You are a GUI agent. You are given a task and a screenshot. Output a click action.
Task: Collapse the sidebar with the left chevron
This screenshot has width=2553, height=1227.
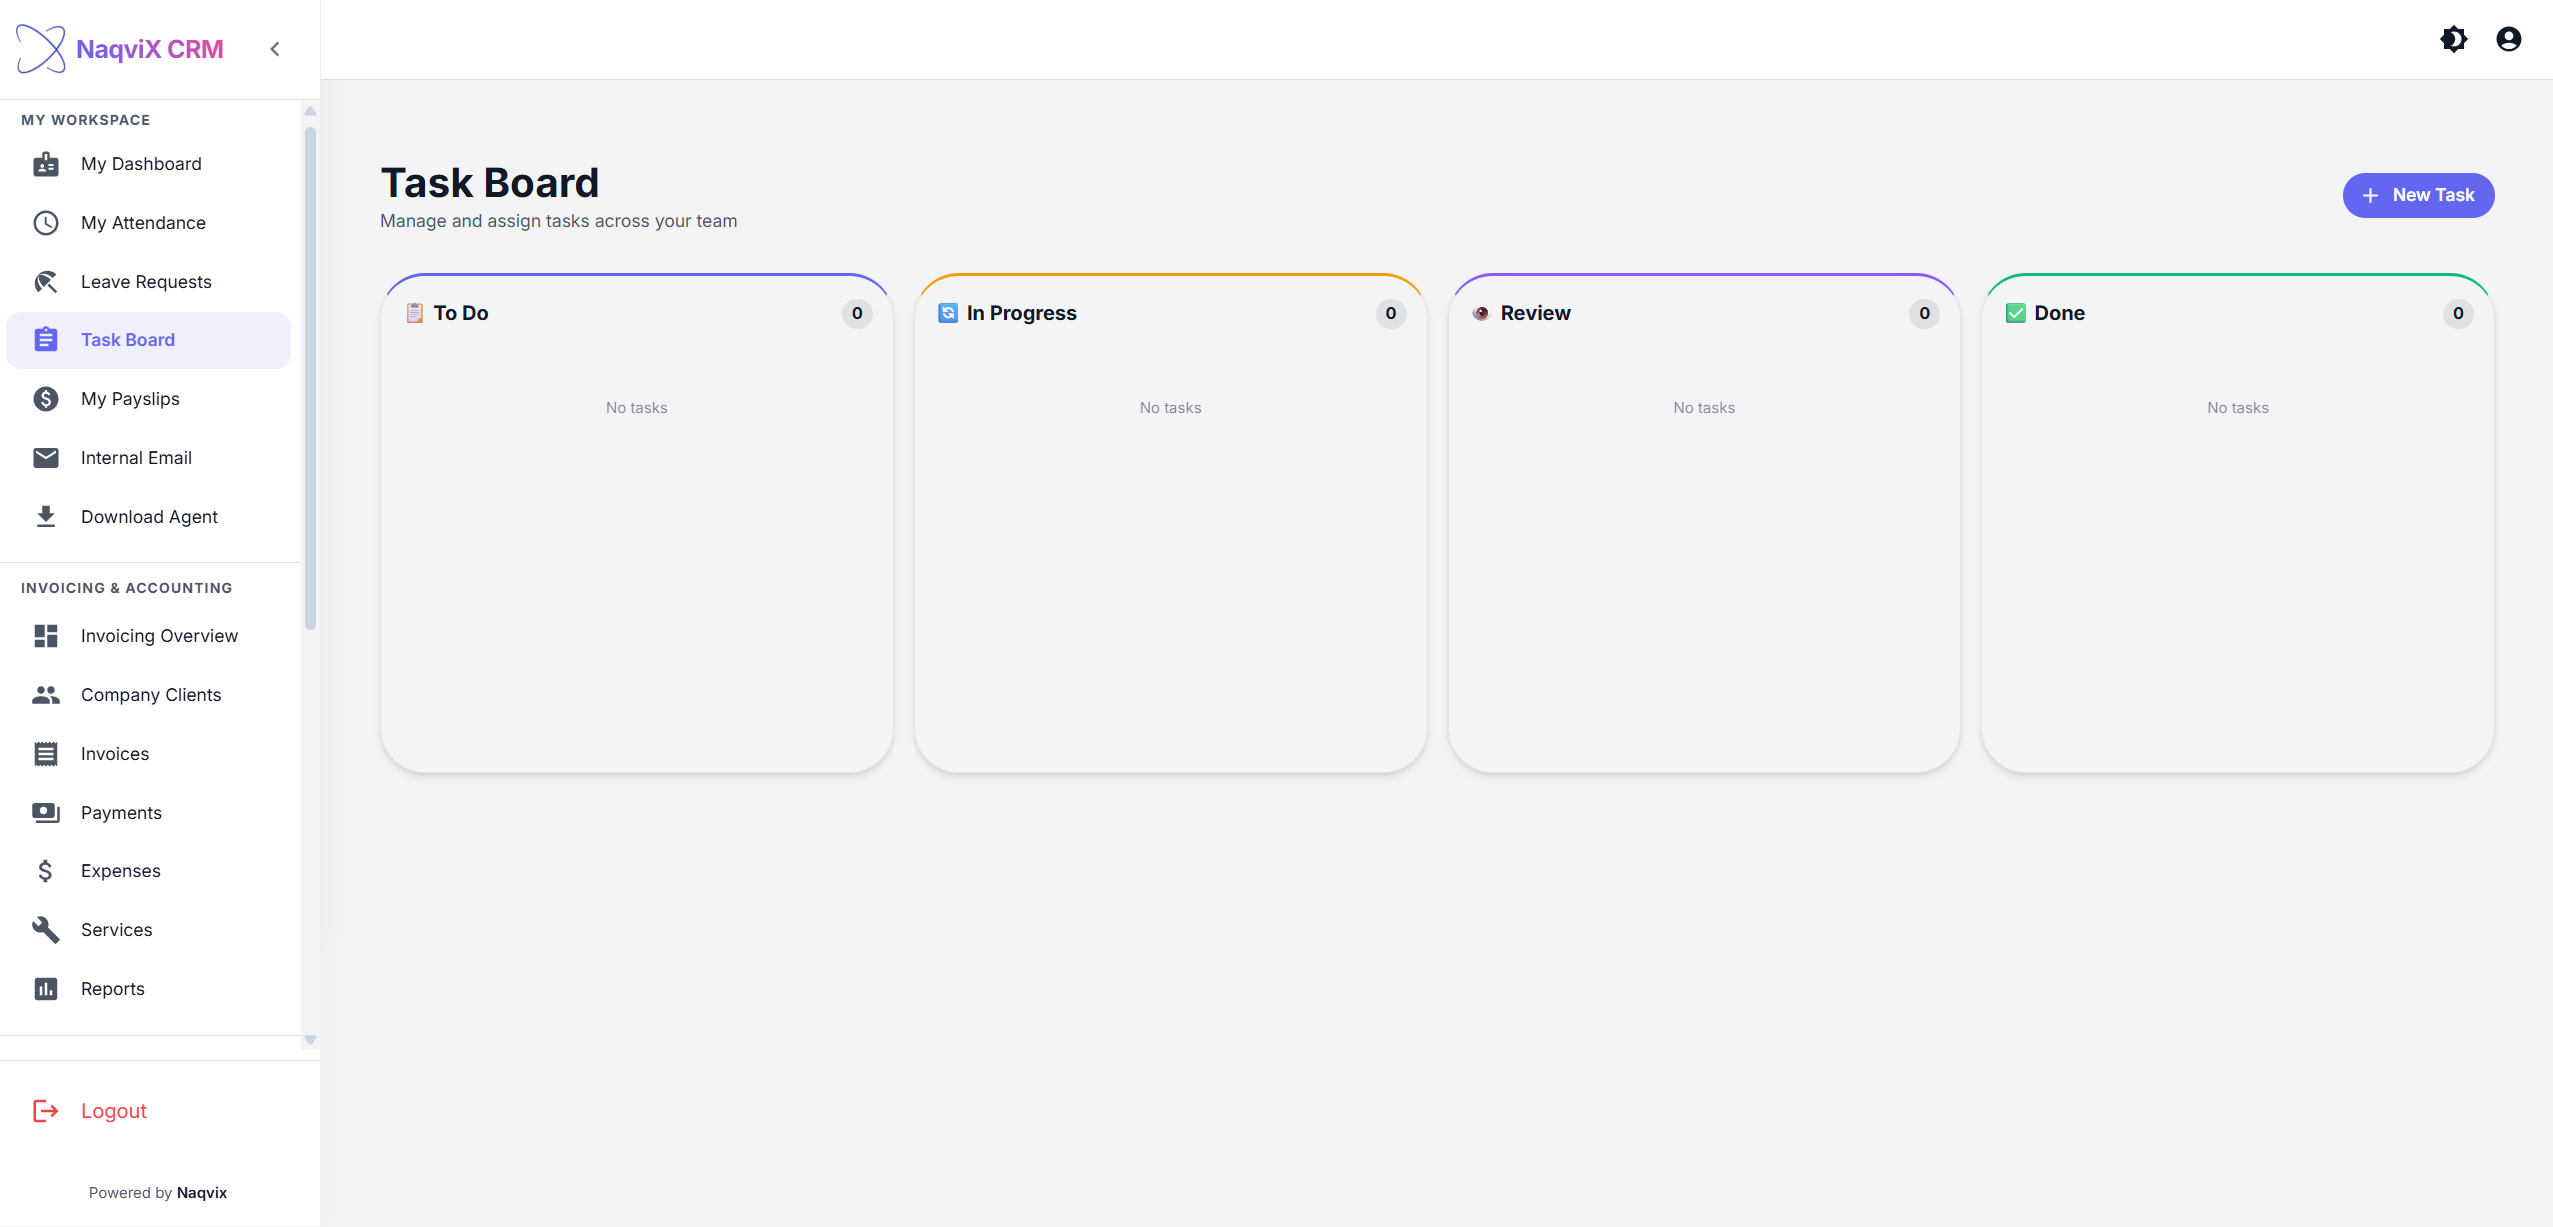point(275,48)
